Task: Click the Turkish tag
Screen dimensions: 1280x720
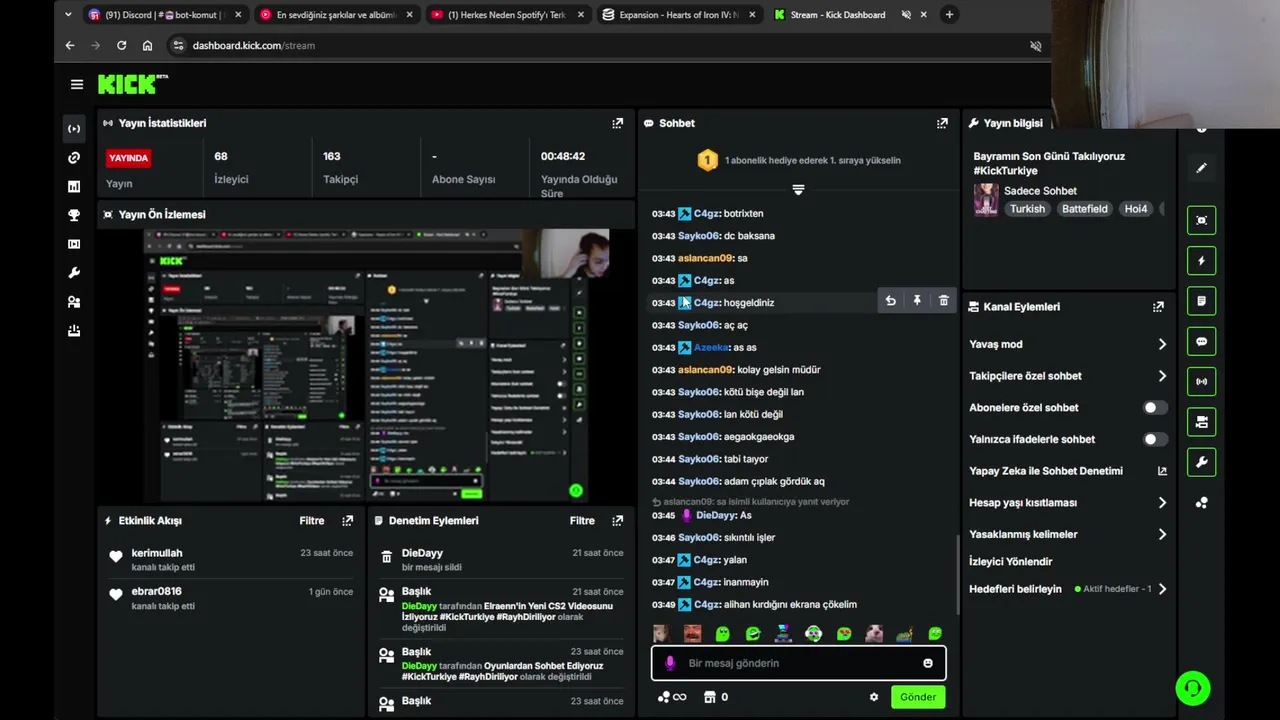Action: coord(1027,209)
